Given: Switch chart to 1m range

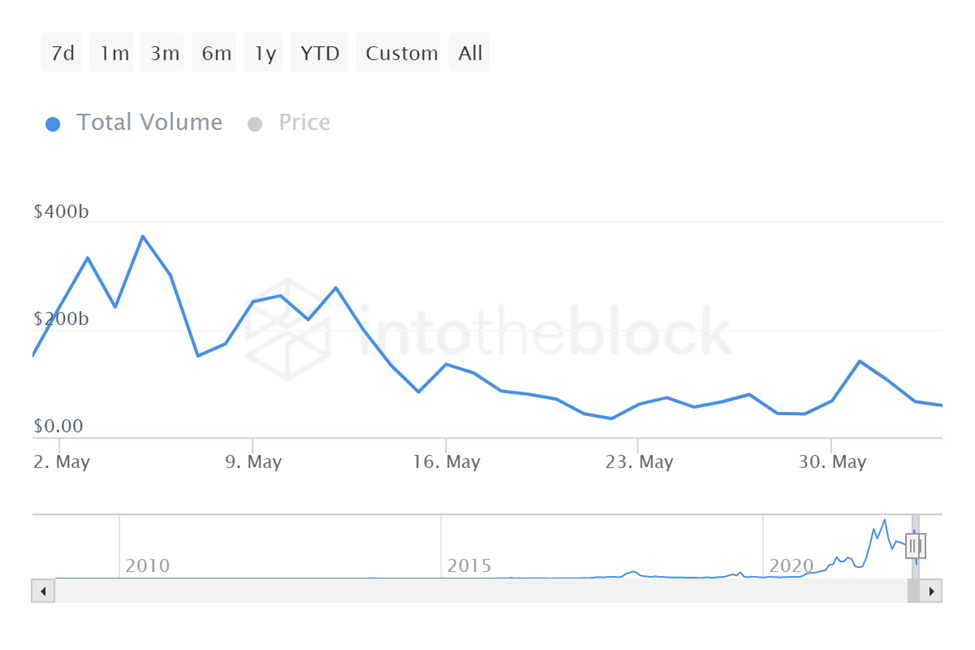Looking at the screenshot, I should coord(114,53).
